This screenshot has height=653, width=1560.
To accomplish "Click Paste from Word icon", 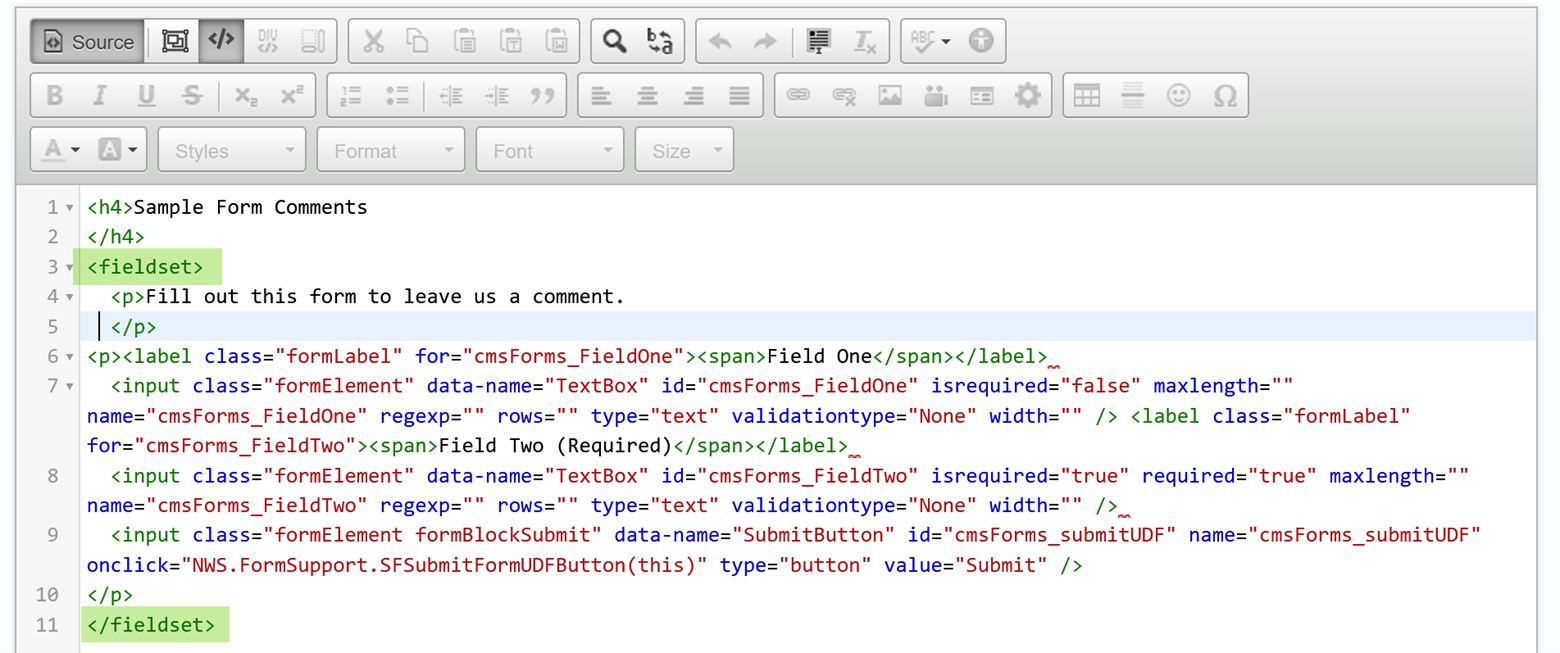I will pyautogui.click(x=556, y=42).
